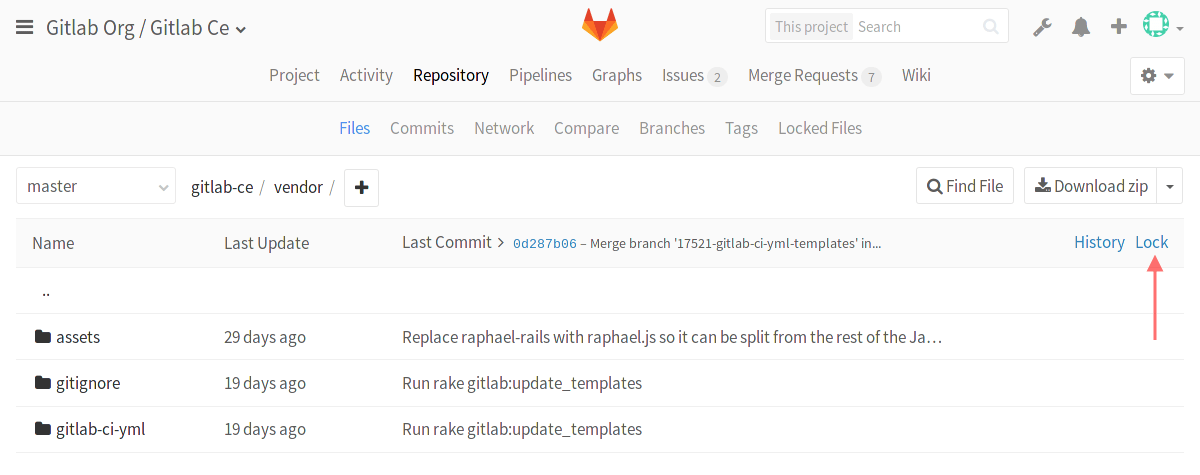Open the History link
The image size is (1200, 475).
coord(1099,242)
